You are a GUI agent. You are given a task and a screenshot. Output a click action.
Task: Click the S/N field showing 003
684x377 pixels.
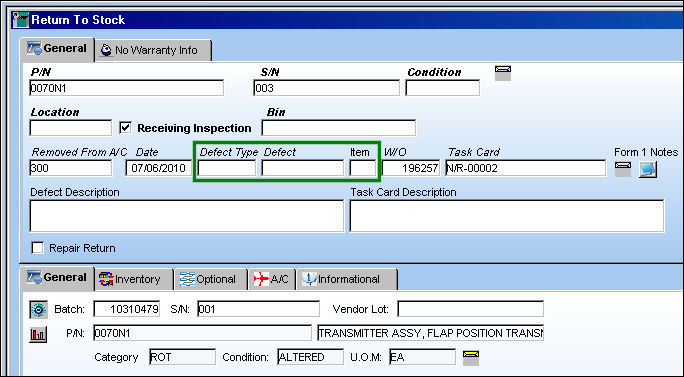pyautogui.click(x=326, y=88)
